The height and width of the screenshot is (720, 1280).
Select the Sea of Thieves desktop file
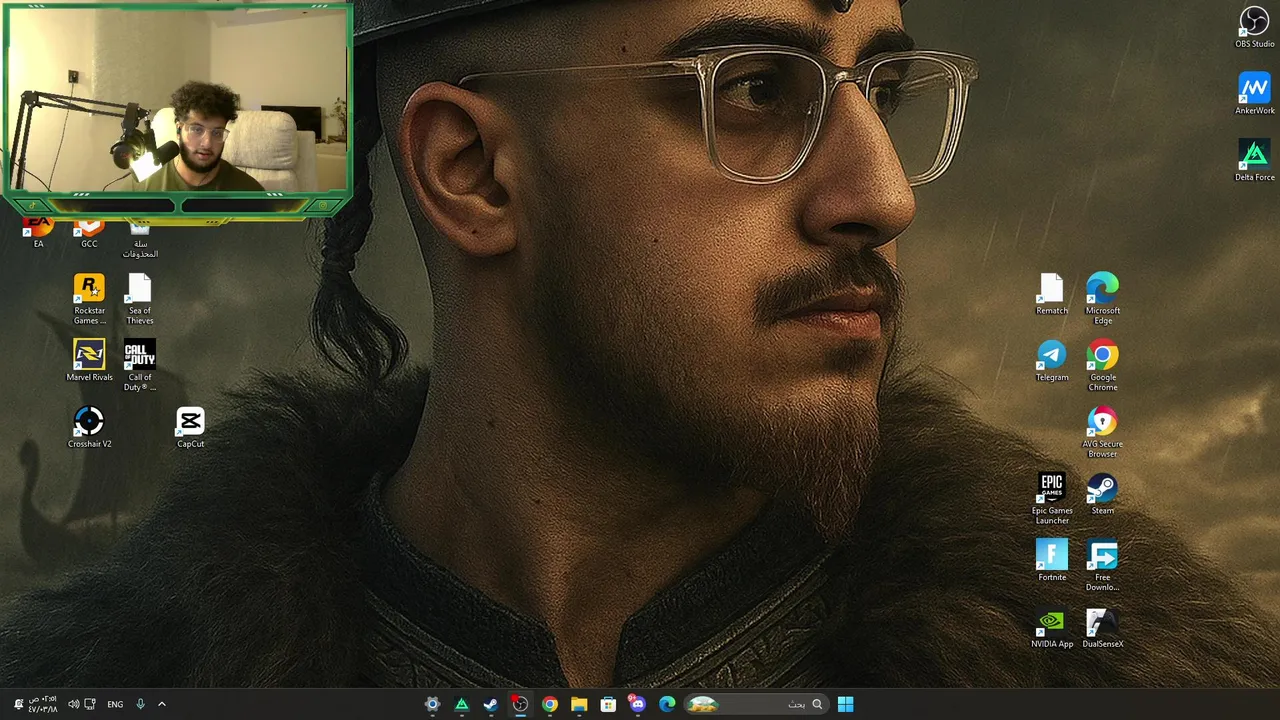139,298
